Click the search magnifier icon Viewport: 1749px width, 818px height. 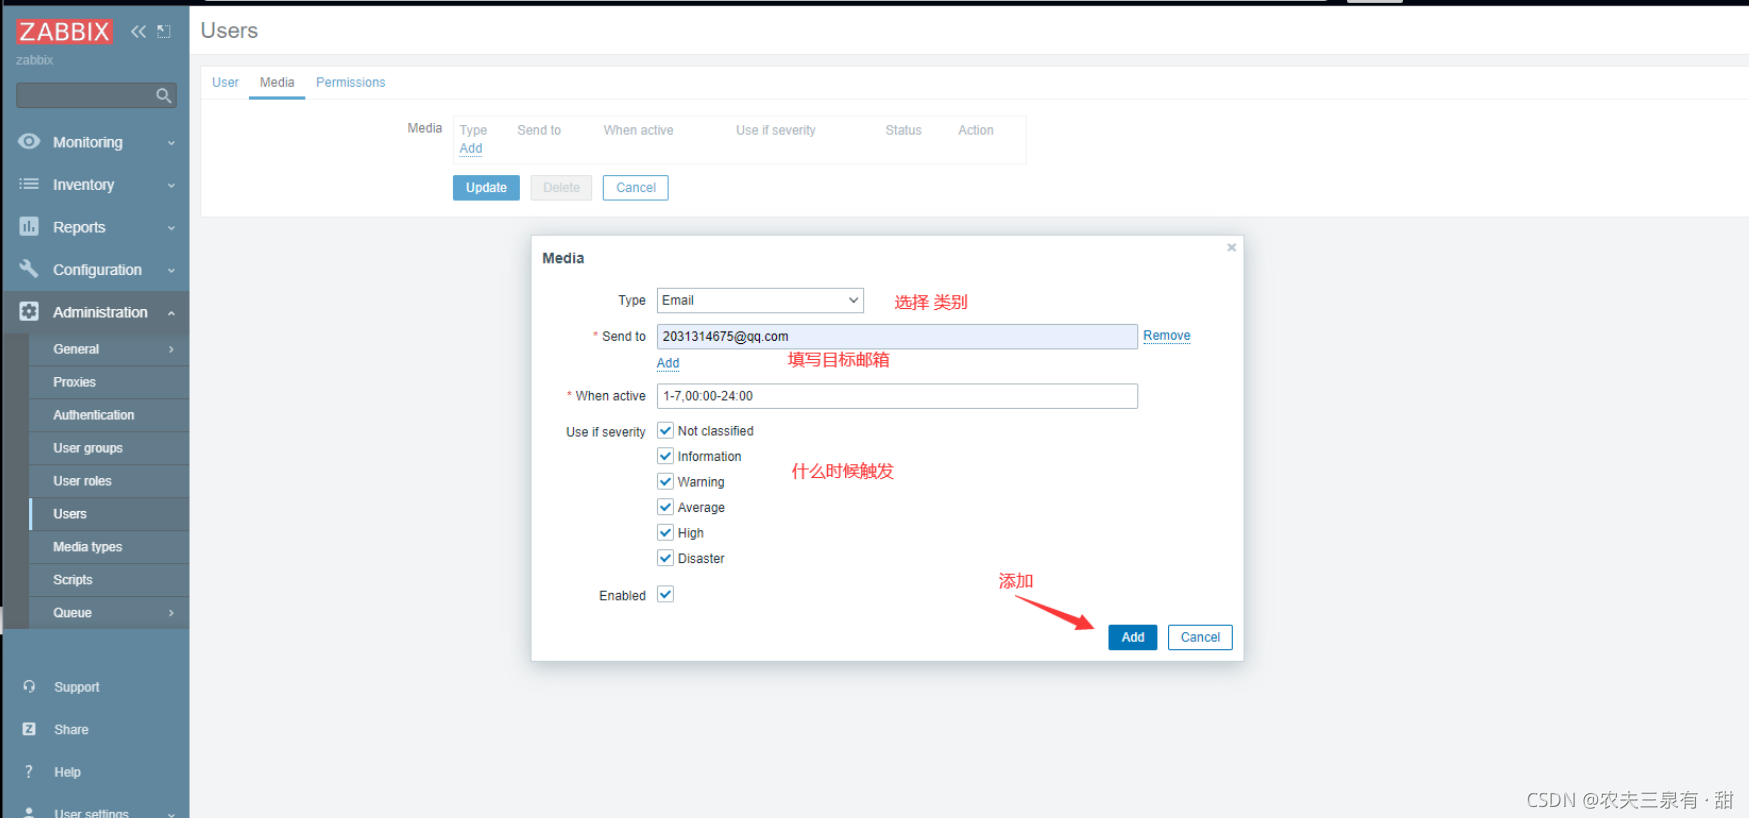(164, 96)
